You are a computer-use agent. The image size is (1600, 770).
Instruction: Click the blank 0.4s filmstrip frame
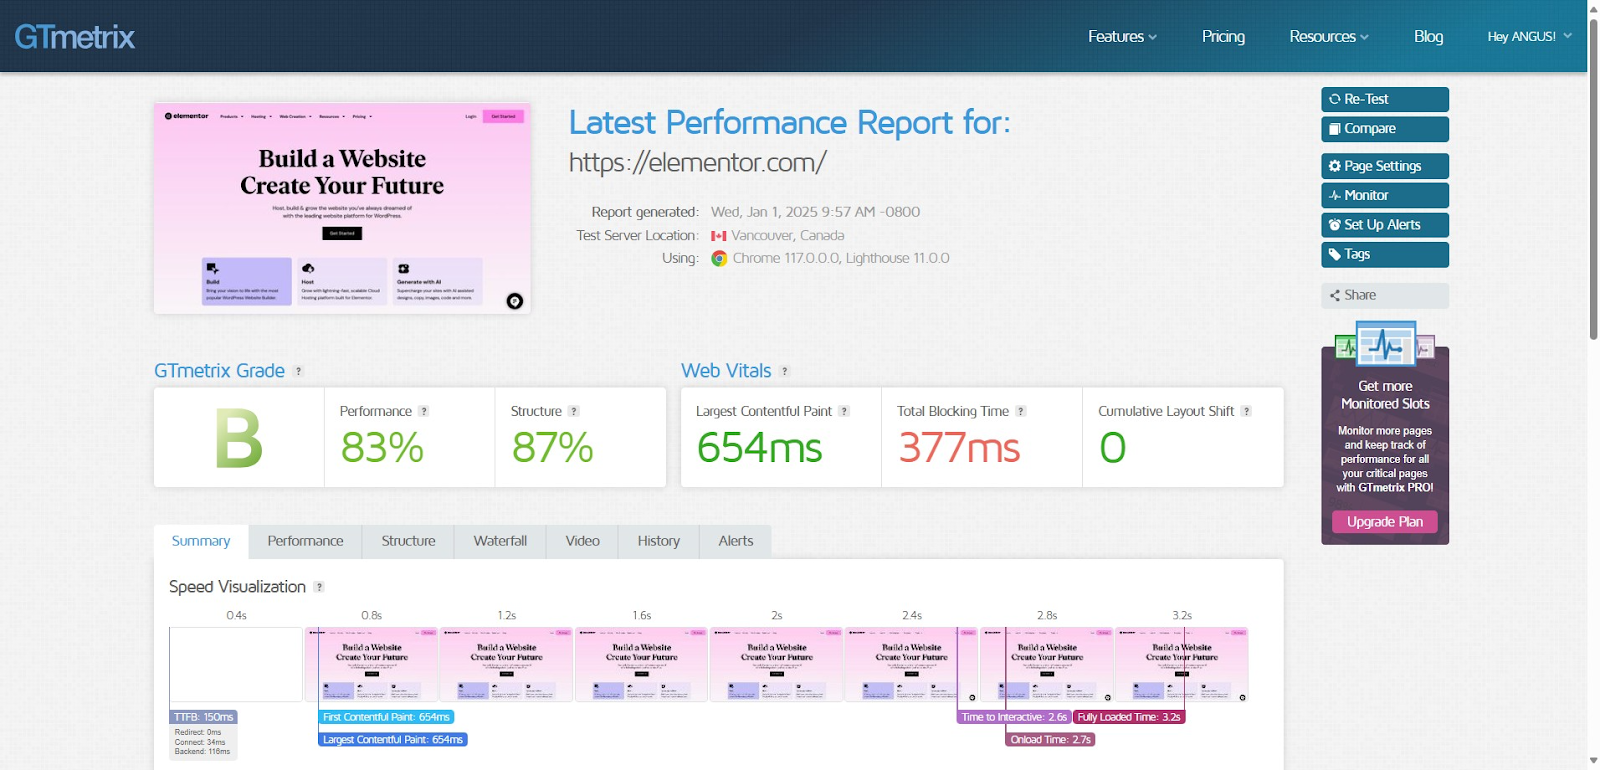(236, 665)
